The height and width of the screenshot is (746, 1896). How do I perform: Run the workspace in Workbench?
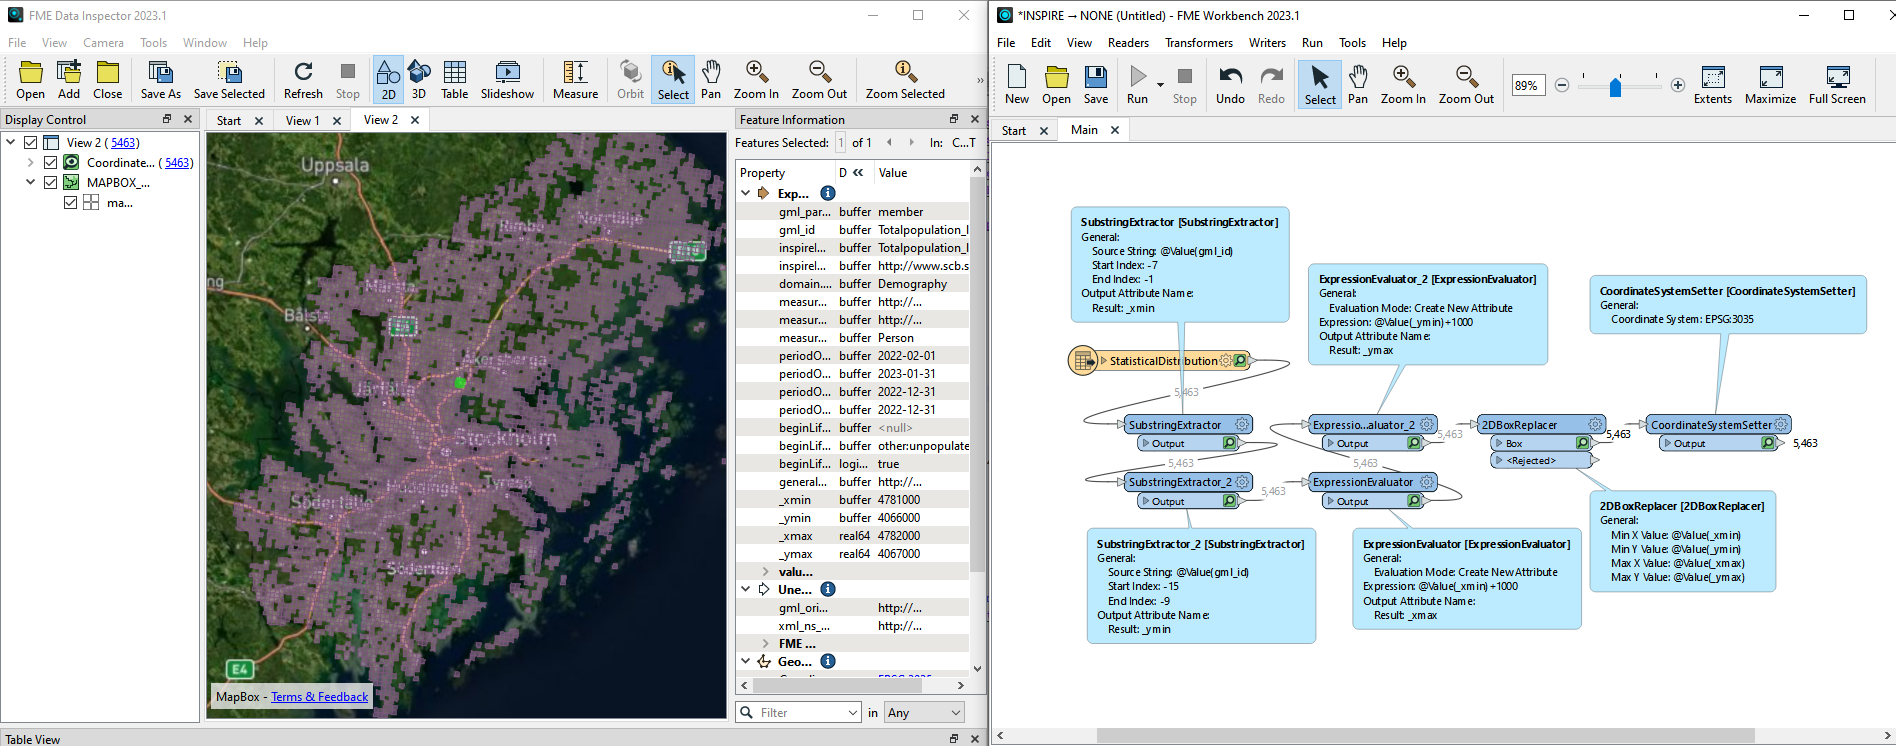[x=1137, y=85]
